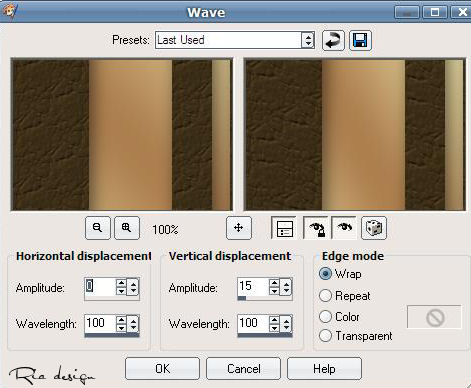Zoom in the preview with plus magnifier
The height and width of the screenshot is (388, 471).
coord(127,228)
